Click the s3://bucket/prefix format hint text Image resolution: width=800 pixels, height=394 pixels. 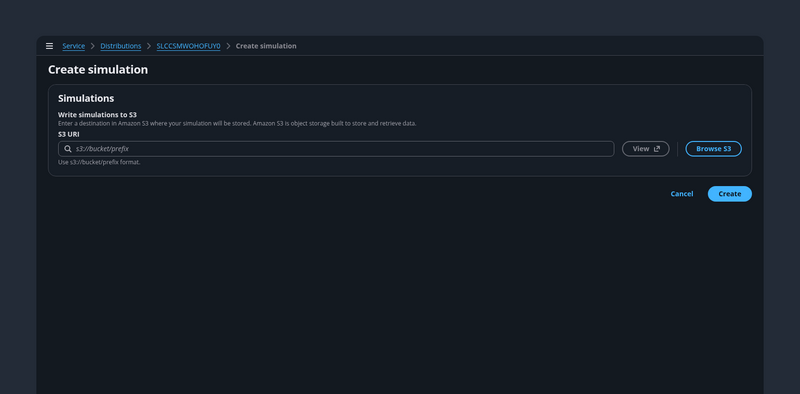[x=99, y=162]
